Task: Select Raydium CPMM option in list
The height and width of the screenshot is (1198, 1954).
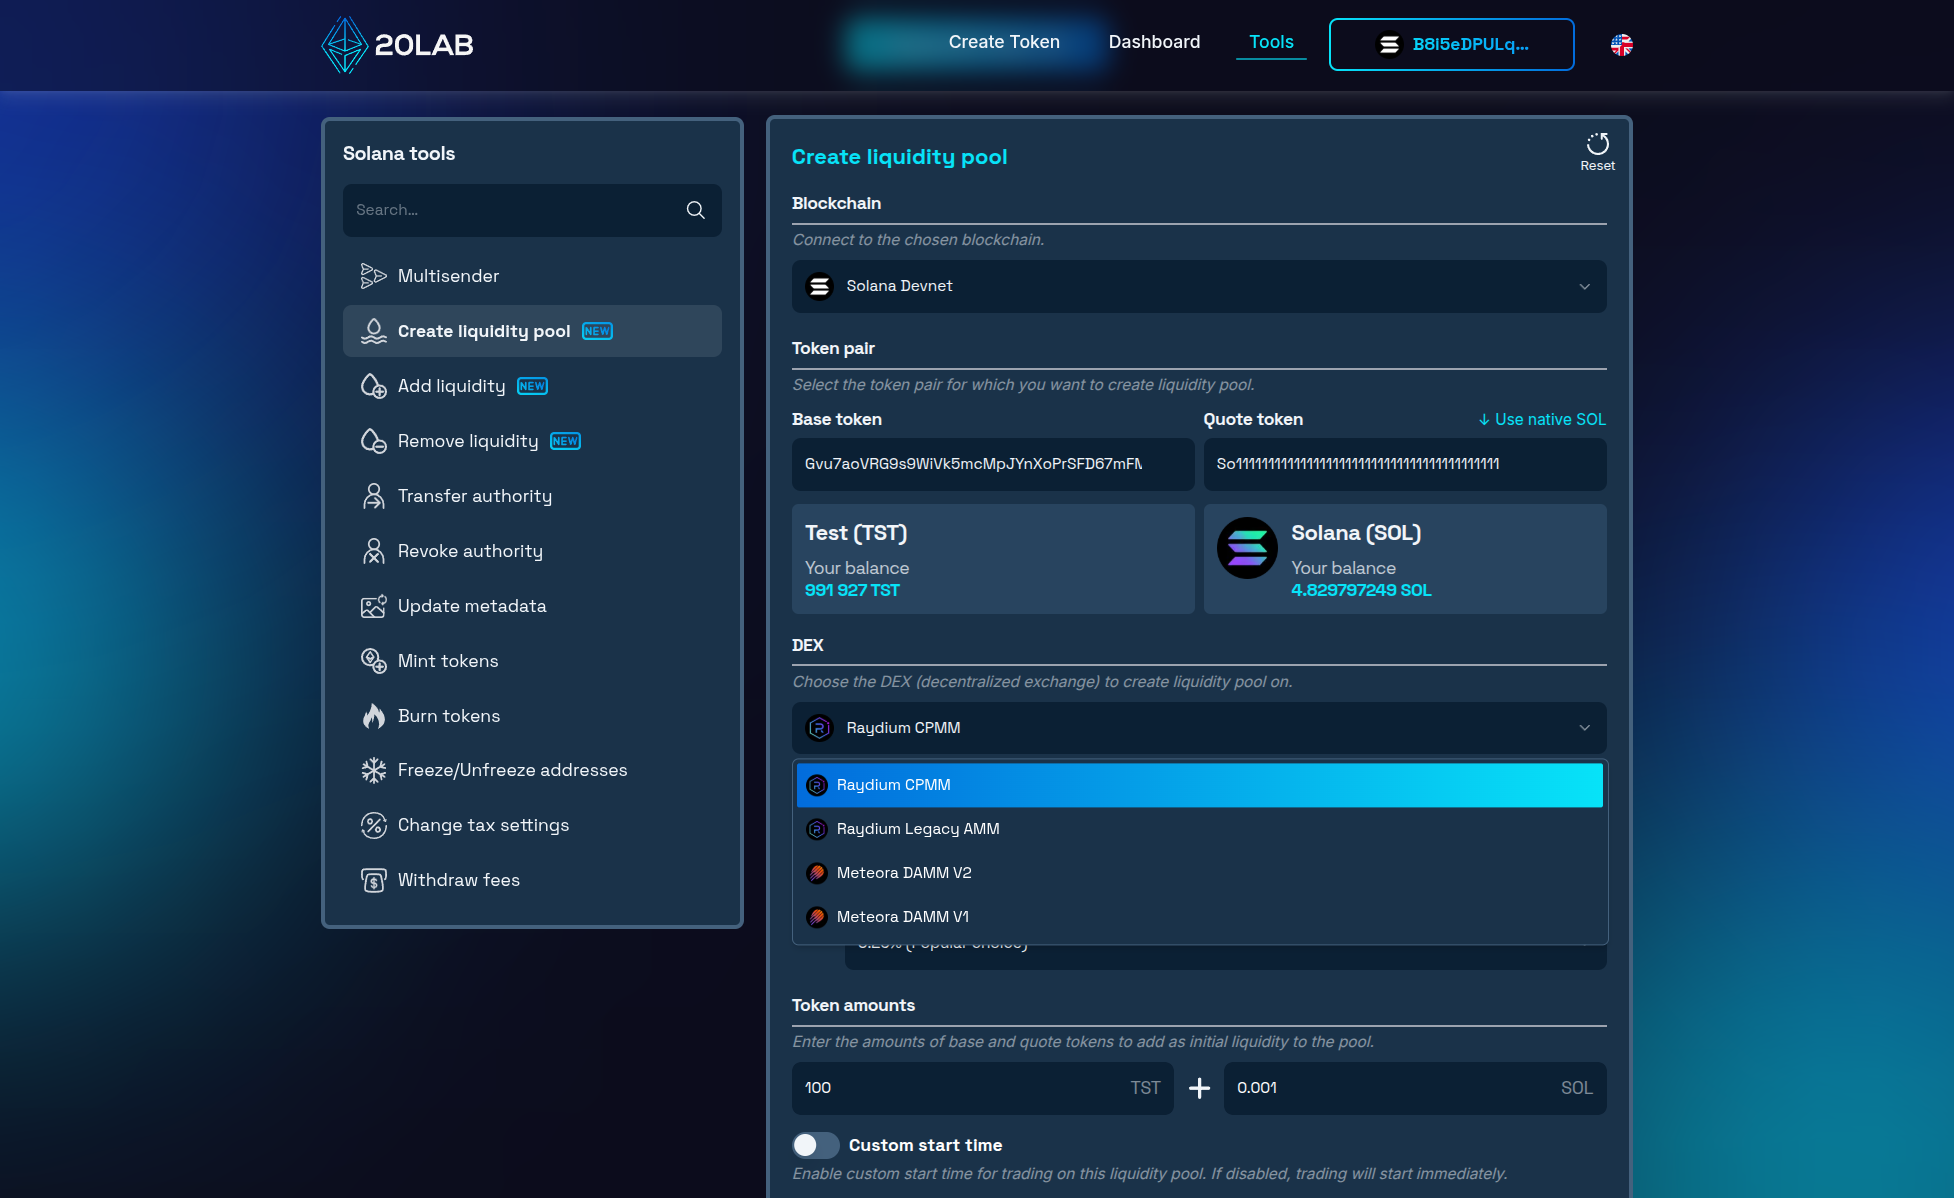Action: pyautogui.click(x=1199, y=785)
